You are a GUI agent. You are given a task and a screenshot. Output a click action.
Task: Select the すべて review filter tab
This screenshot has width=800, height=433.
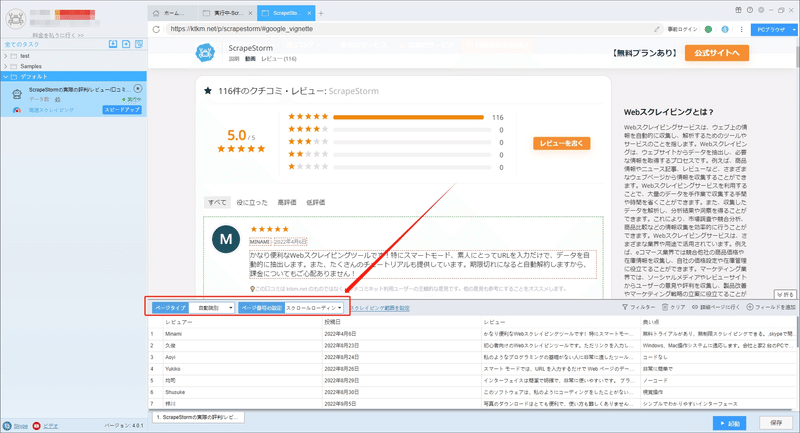pyautogui.click(x=217, y=202)
